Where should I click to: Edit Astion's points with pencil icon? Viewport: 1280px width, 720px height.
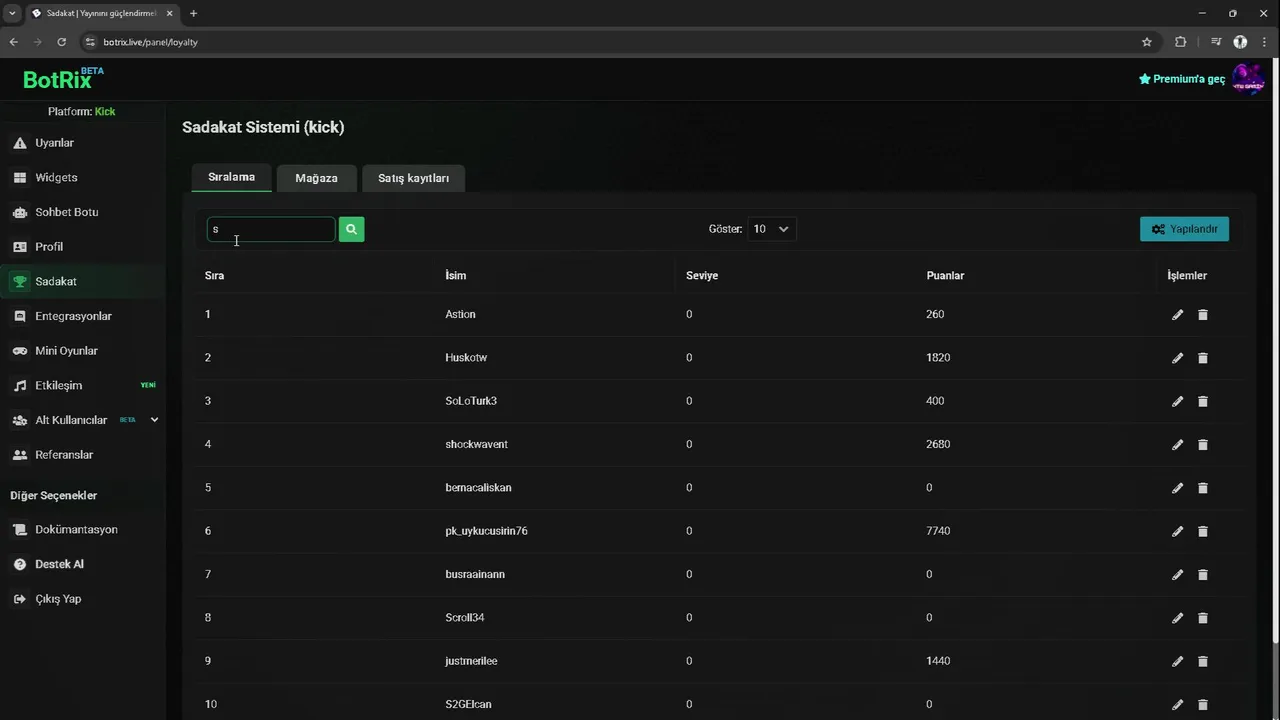1177,315
